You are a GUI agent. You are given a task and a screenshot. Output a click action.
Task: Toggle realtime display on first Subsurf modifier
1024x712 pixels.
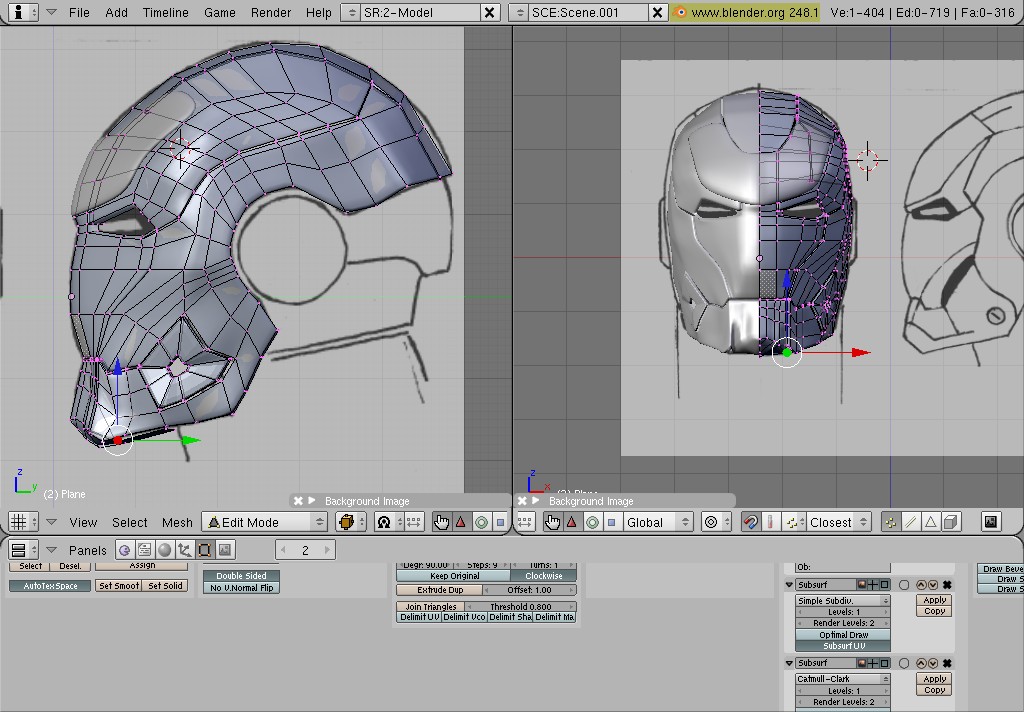[873, 585]
